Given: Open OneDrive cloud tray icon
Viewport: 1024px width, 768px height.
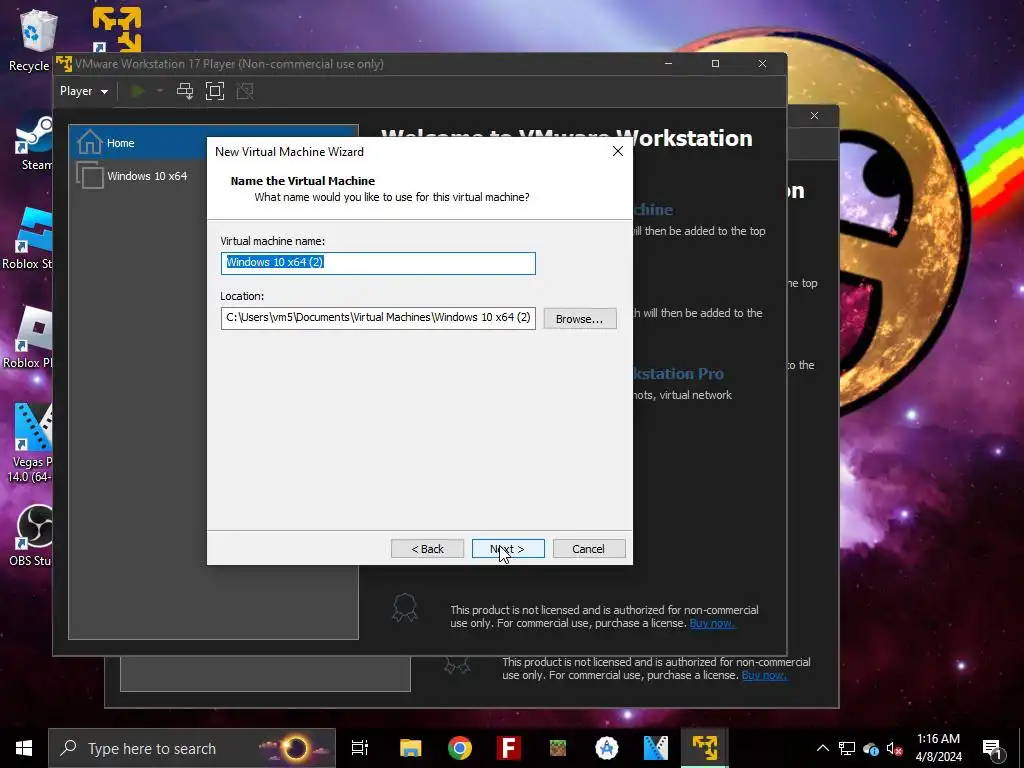Looking at the screenshot, I should coord(871,748).
